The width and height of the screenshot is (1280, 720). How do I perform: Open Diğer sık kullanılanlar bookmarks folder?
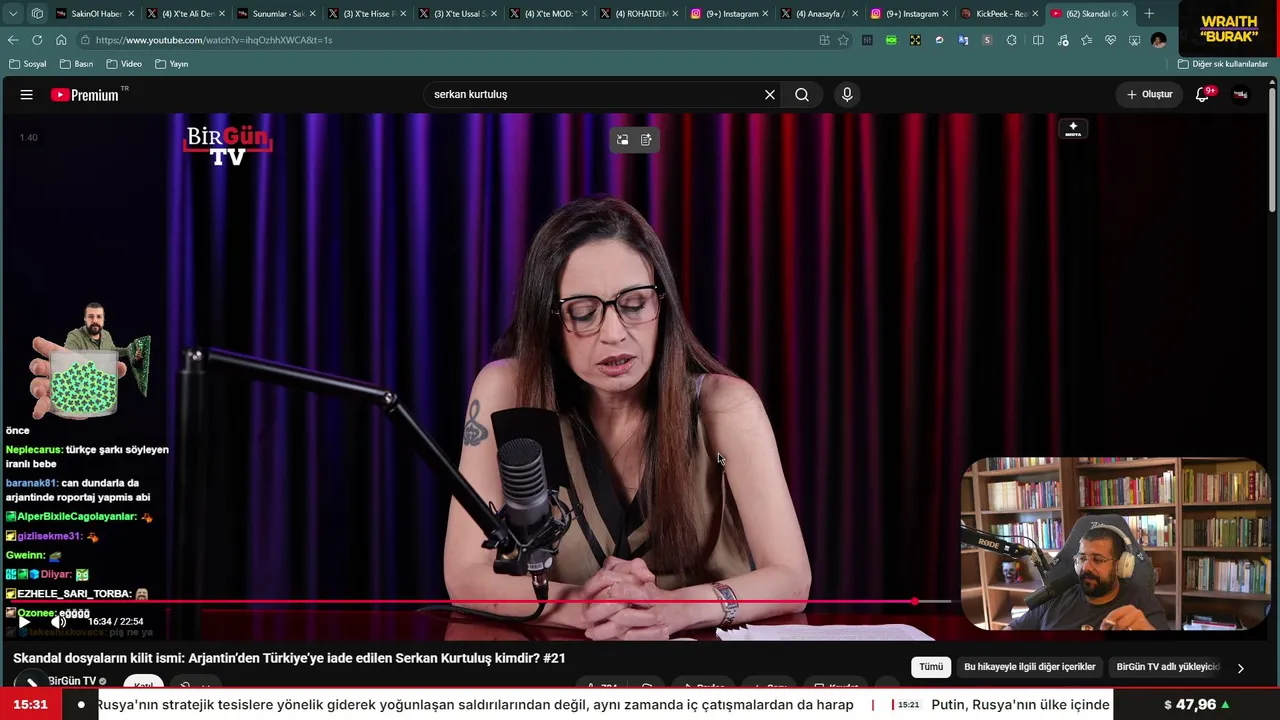tap(1222, 64)
